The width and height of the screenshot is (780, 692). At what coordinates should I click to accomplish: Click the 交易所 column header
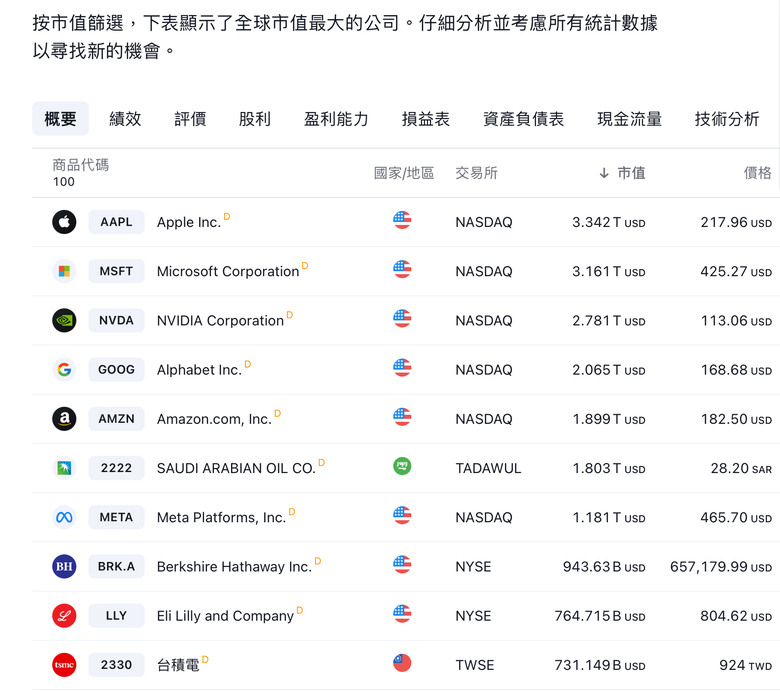[x=477, y=173]
